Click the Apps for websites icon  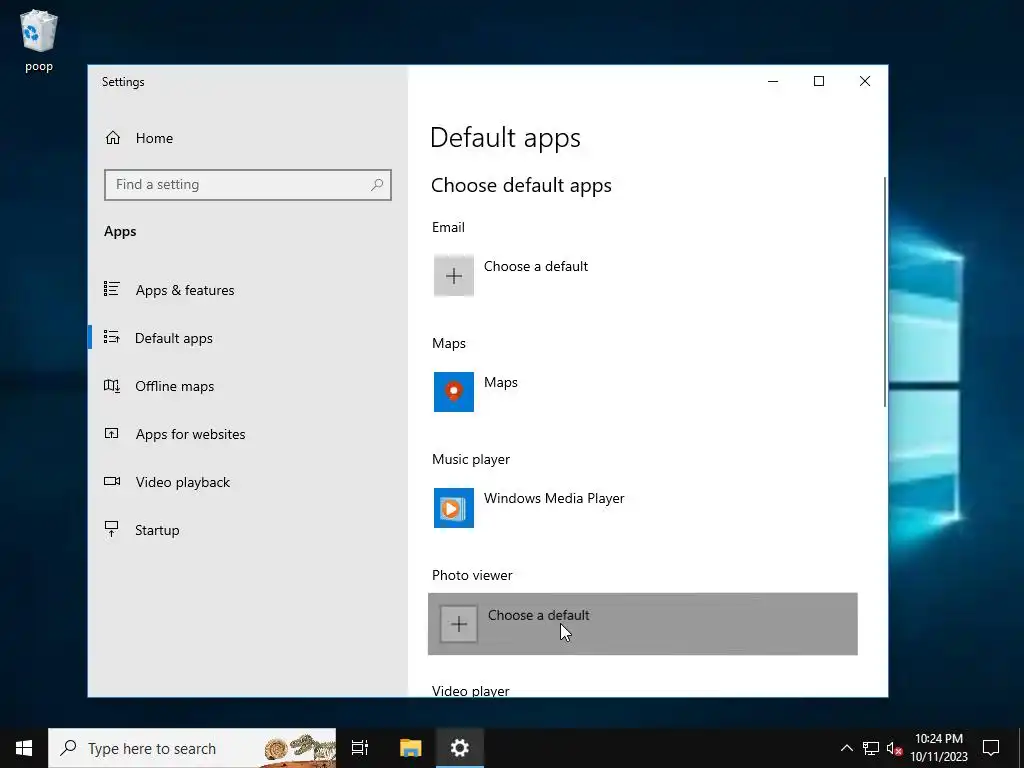click(112, 434)
